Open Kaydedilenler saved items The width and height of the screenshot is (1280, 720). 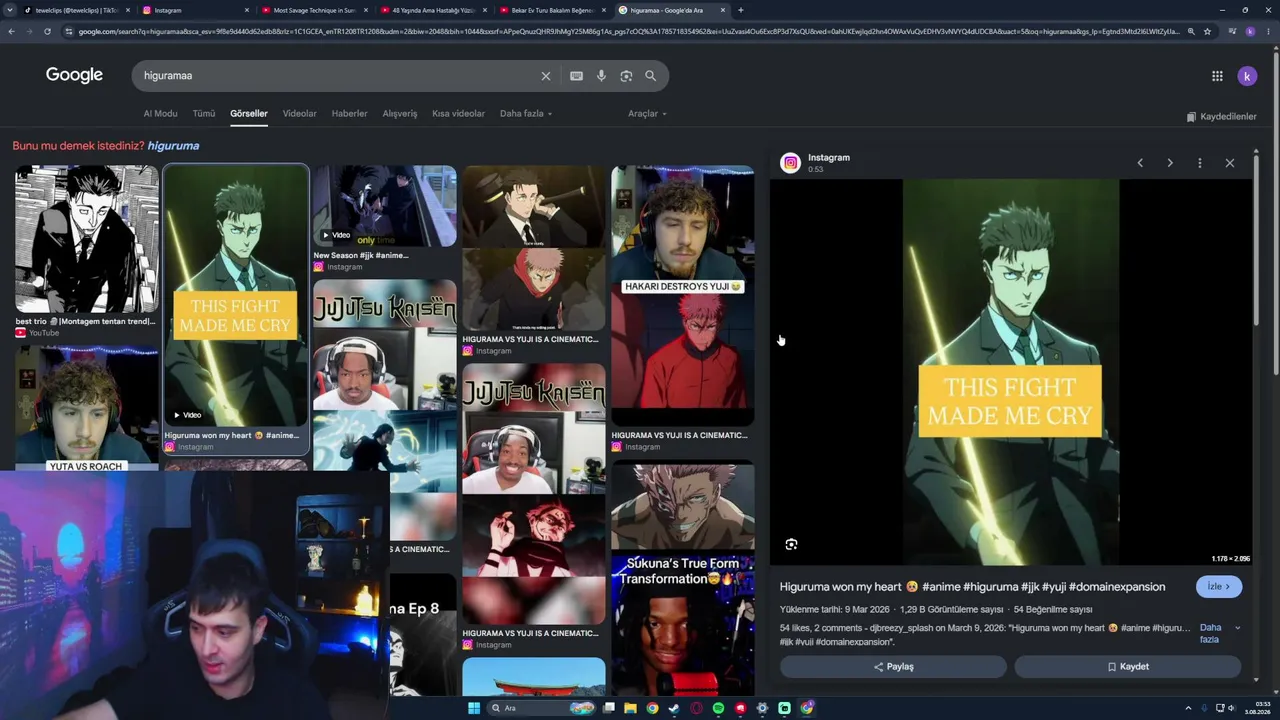click(1221, 117)
